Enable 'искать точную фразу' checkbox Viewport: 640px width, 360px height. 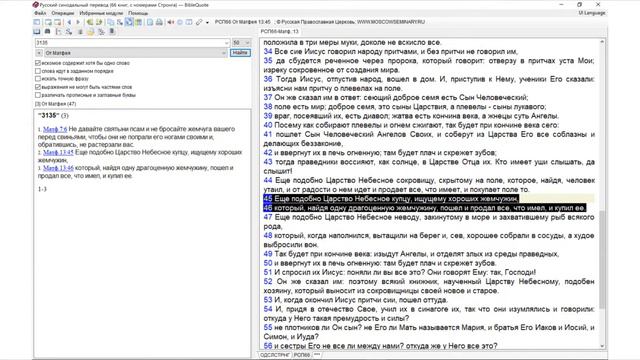tap(38, 79)
